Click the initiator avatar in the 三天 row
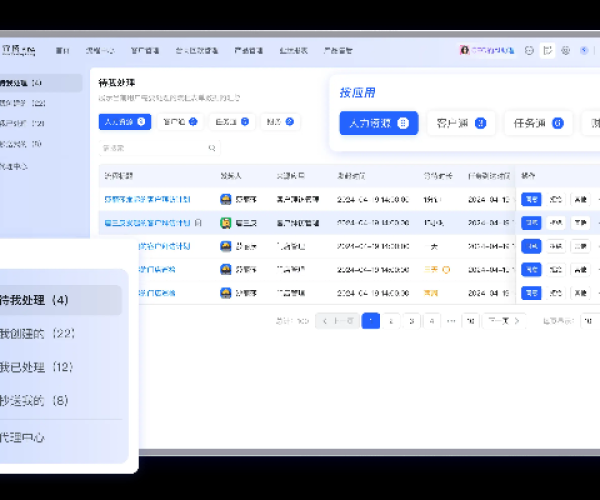Screen dimensions: 600x500 226,270
